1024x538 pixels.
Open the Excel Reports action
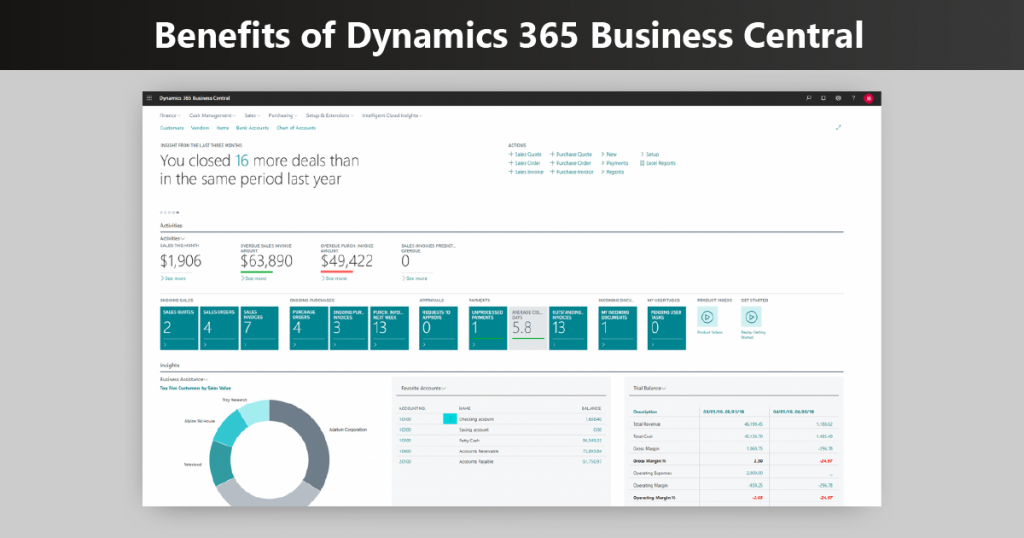(x=658, y=163)
